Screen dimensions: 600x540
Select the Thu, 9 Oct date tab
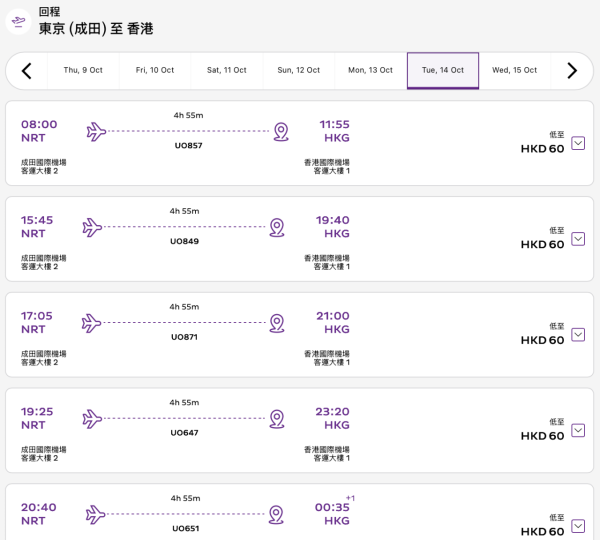[x=83, y=70]
